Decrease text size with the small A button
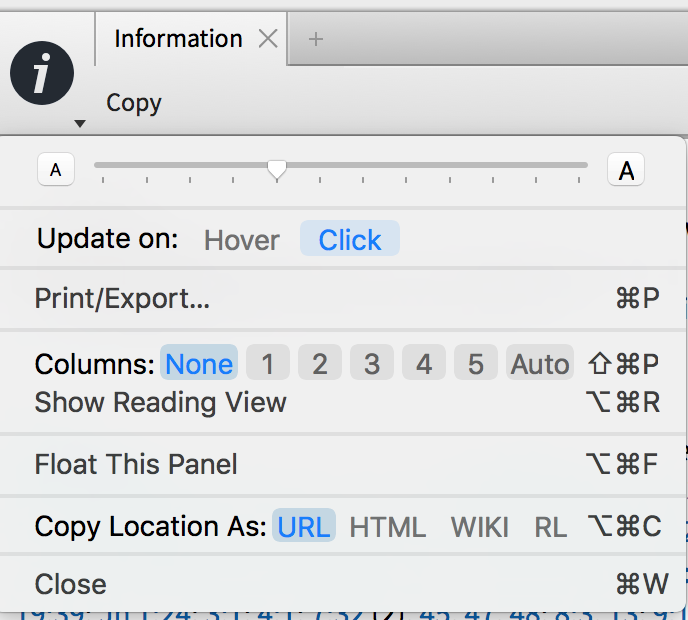Screen dimensions: 688x620 point(56,169)
